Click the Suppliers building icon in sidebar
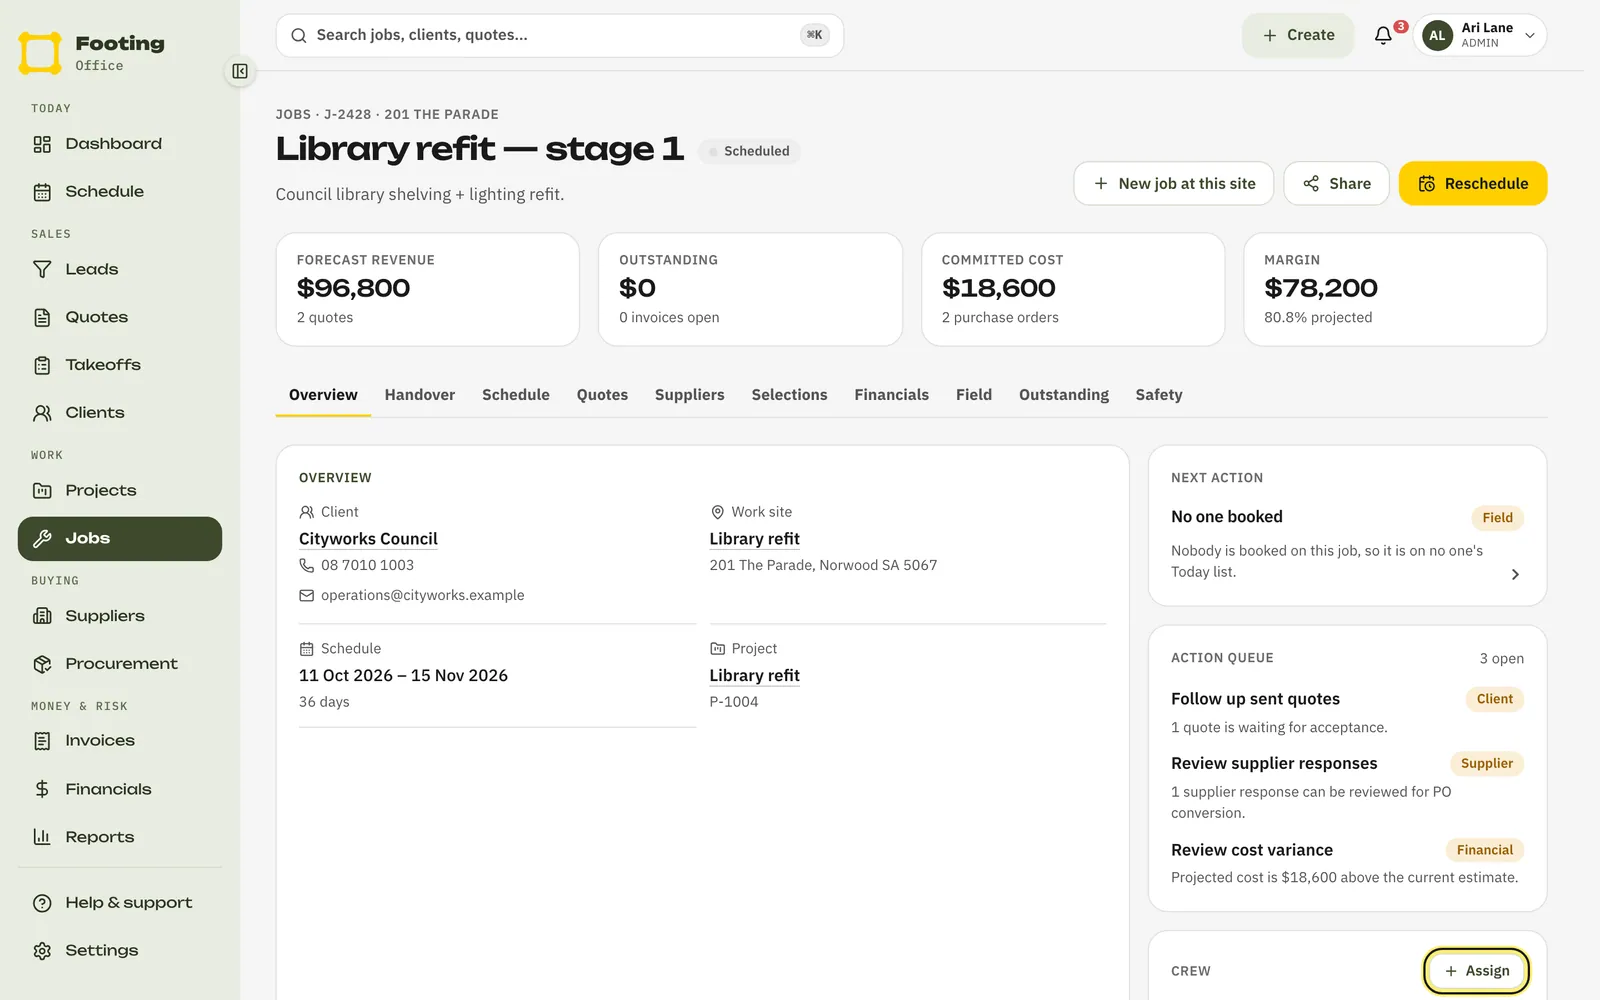Screen dimensions: 1600x1000 tap(42, 616)
